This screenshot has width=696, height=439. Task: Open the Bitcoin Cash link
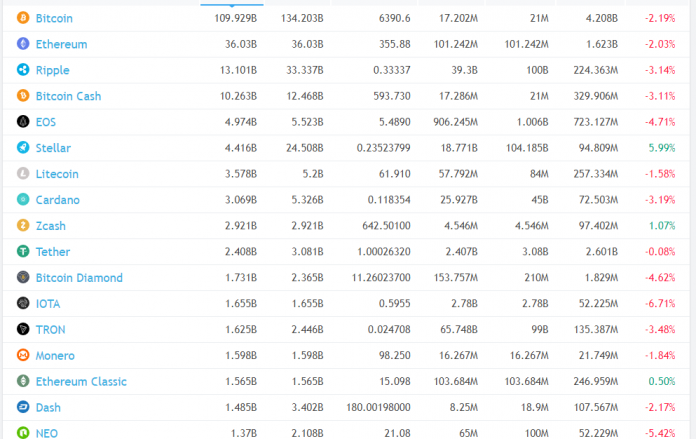coord(68,96)
